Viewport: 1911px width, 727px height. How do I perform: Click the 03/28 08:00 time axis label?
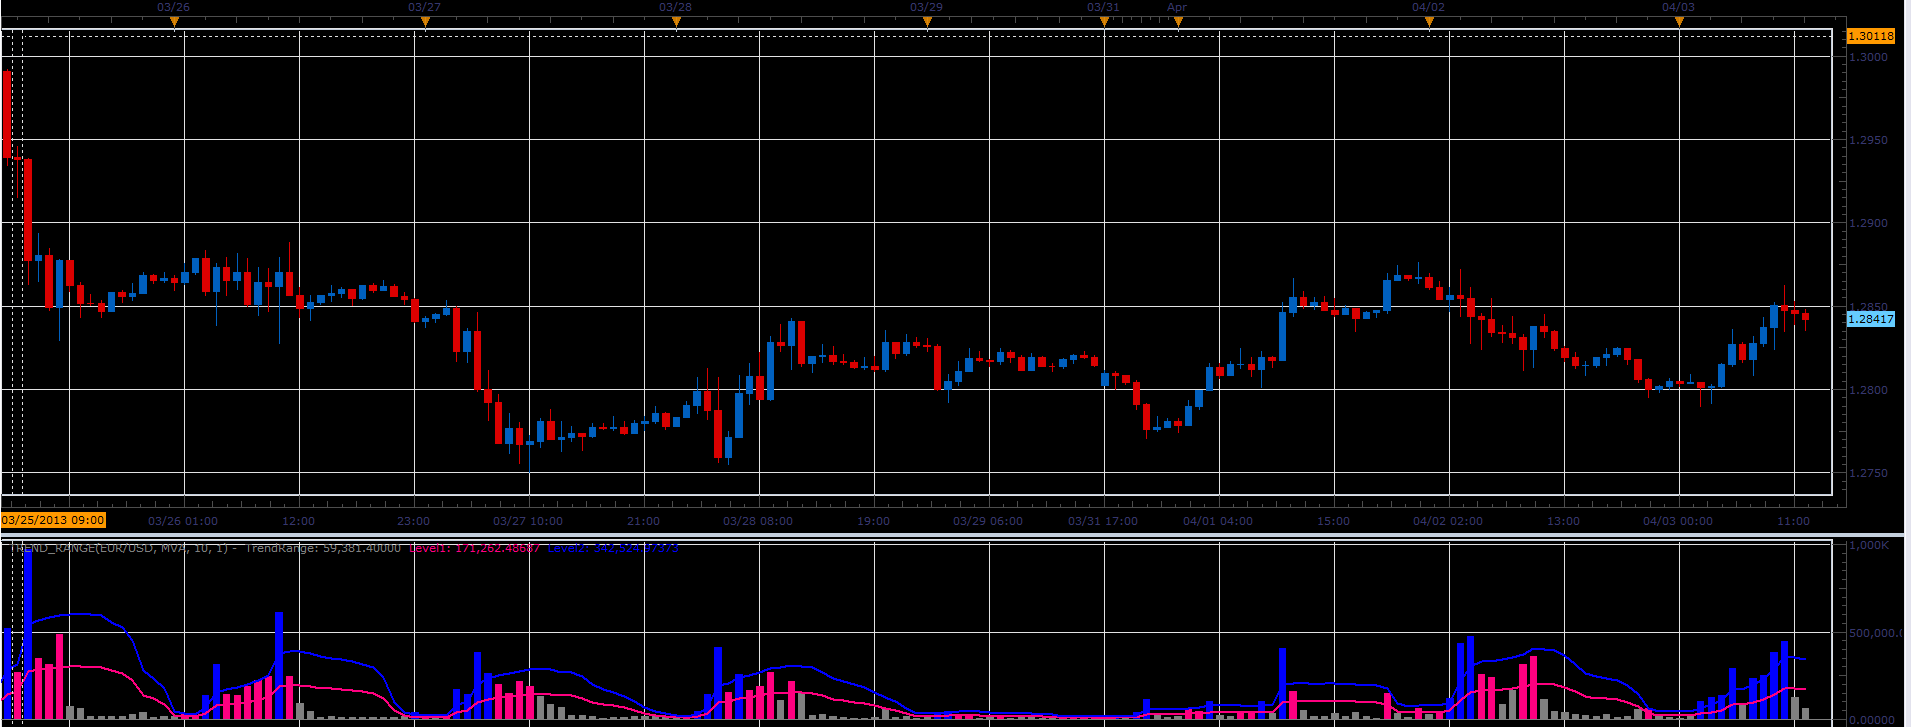758,521
